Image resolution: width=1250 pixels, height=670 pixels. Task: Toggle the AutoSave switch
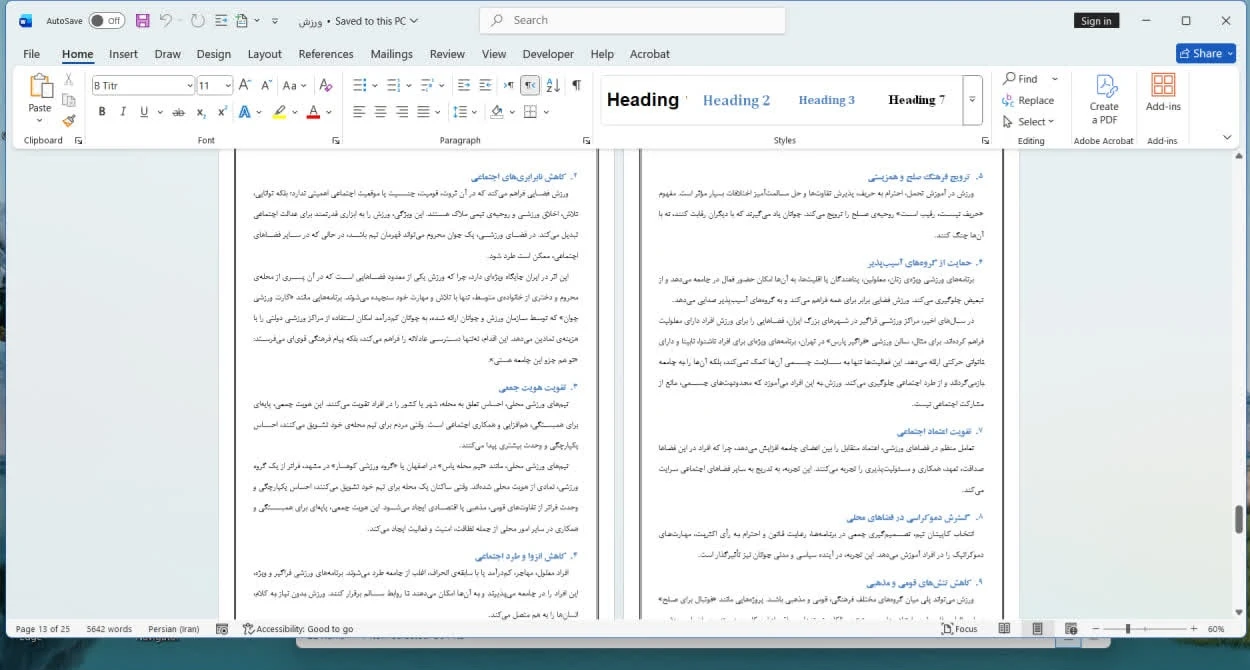pyautogui.click(x=106, y=21)
